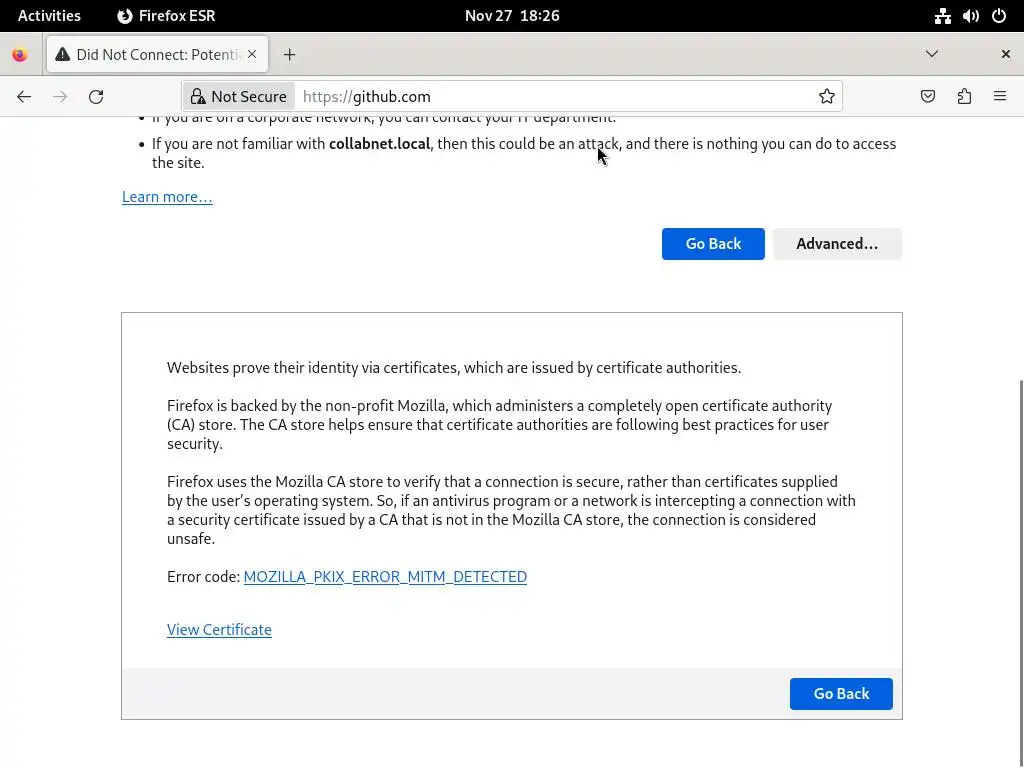Bookmark this page with the star icon
Viewport: 1024px width, 768px height.
tap(827, 97)
